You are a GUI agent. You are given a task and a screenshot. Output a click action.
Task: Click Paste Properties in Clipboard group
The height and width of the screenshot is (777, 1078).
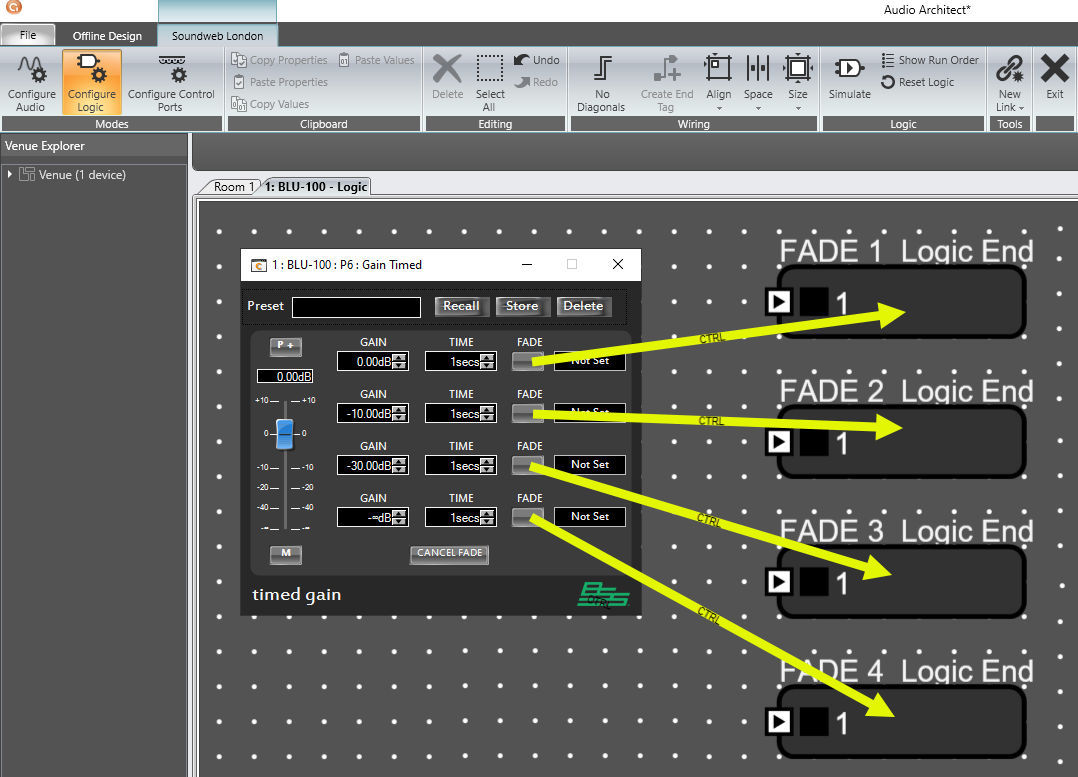coord(281,82)
